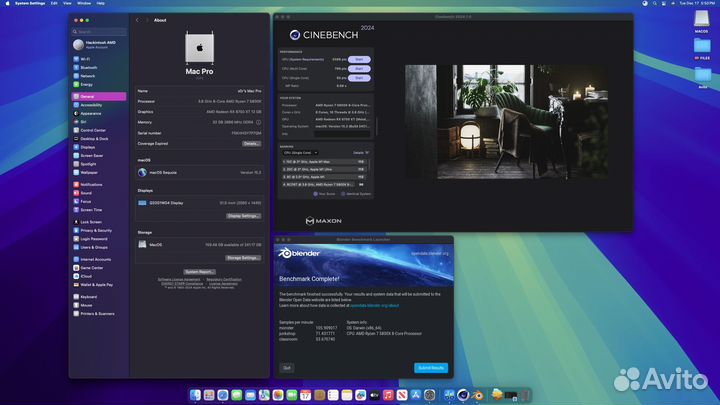
Task: Click the Cinebench Info input field
Action: [x=342, y=134]
